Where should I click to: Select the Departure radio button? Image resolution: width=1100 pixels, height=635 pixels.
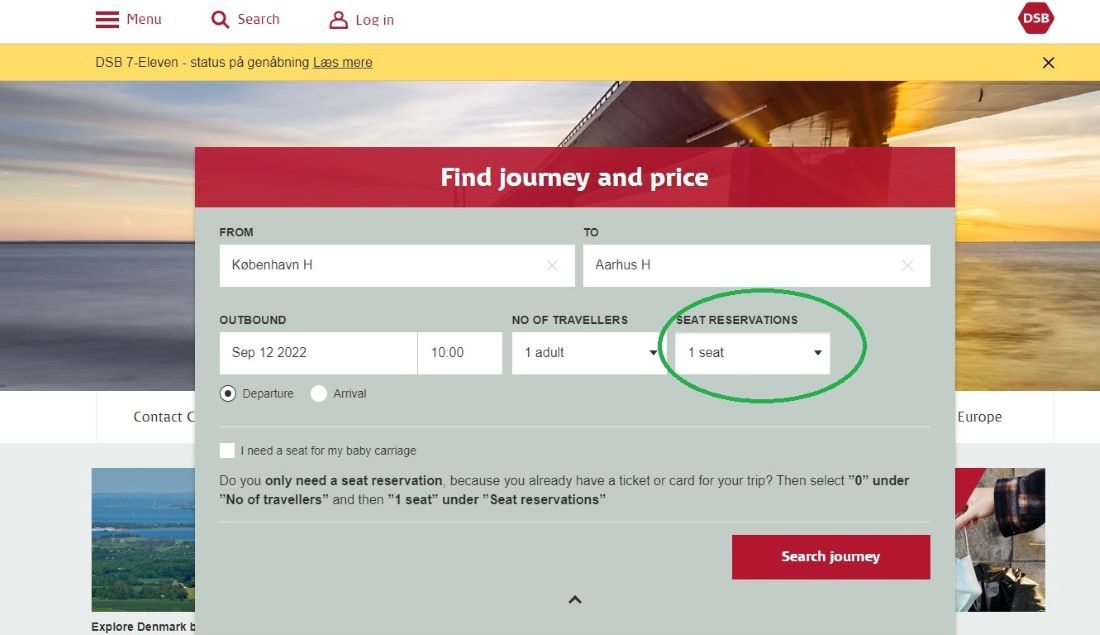[x=227, y=393]
